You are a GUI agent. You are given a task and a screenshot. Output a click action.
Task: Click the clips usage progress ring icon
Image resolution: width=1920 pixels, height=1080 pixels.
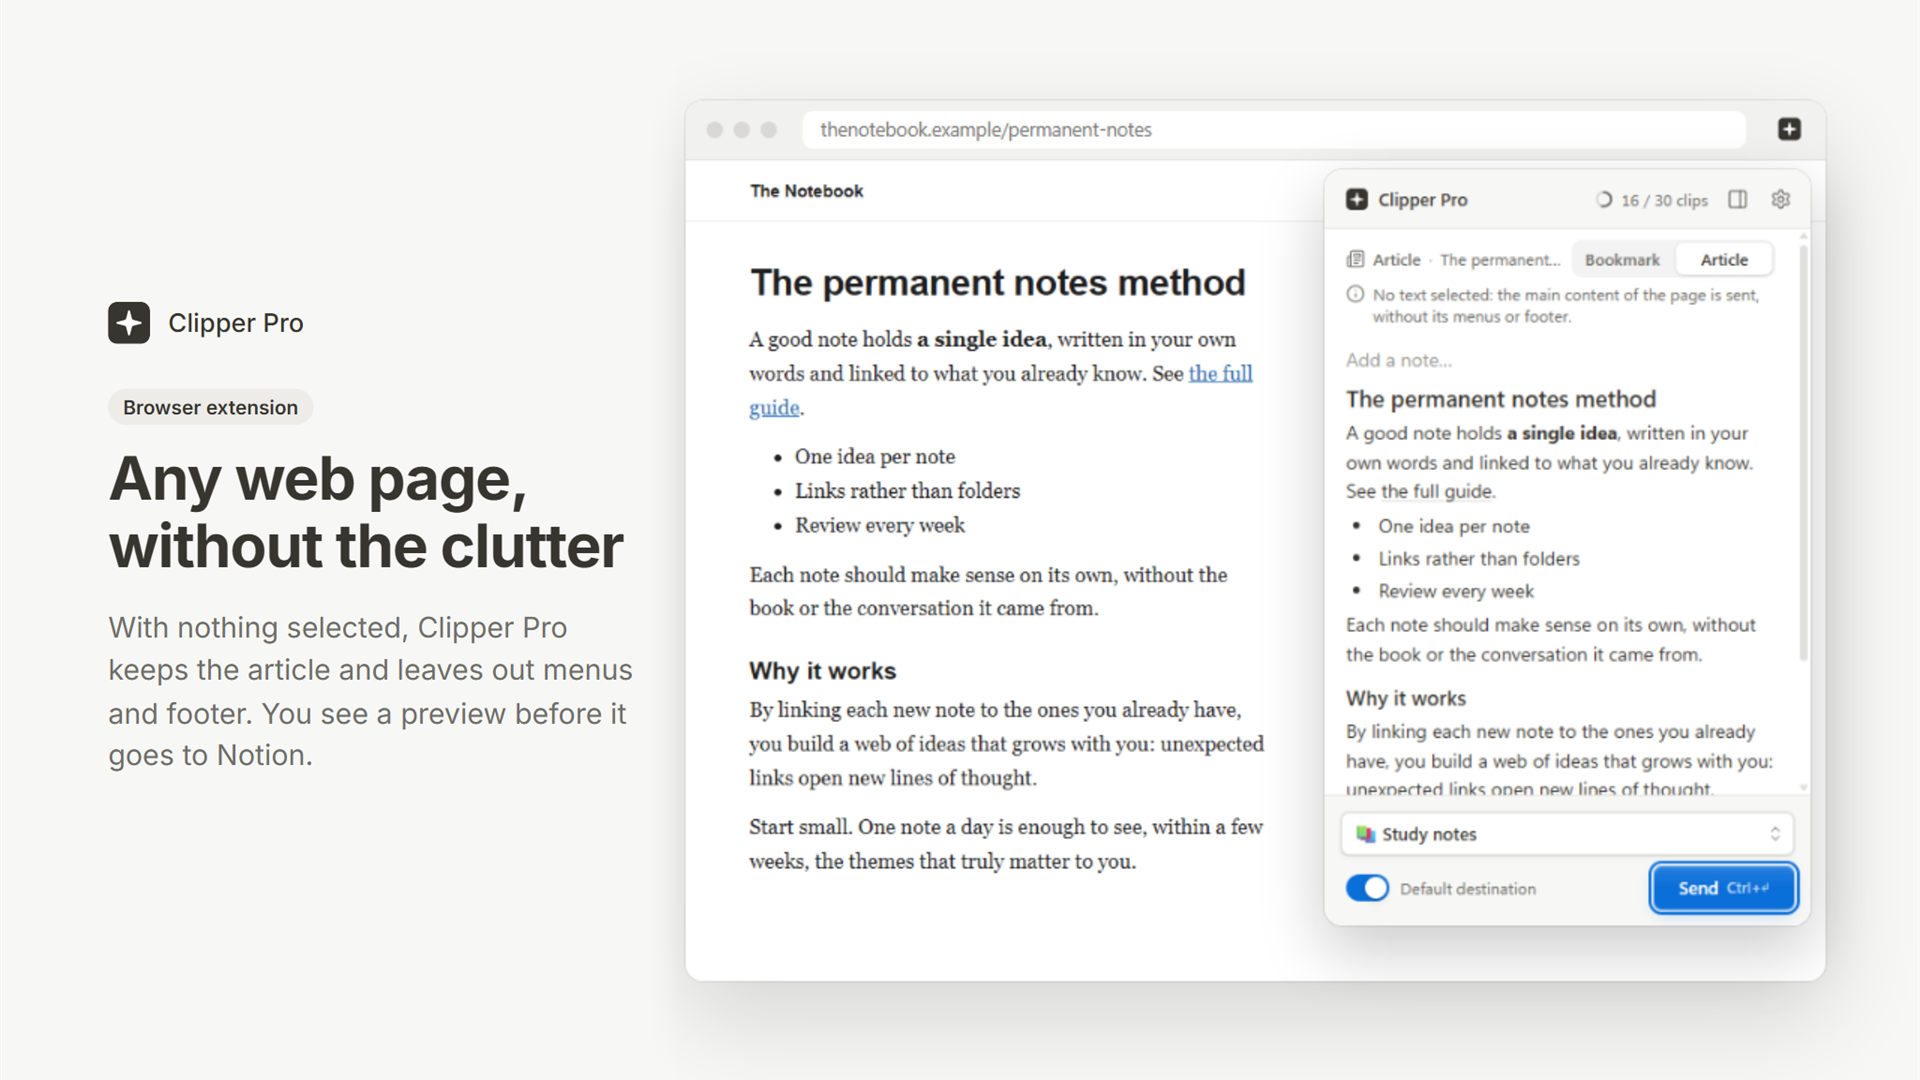coord(1604,200)
